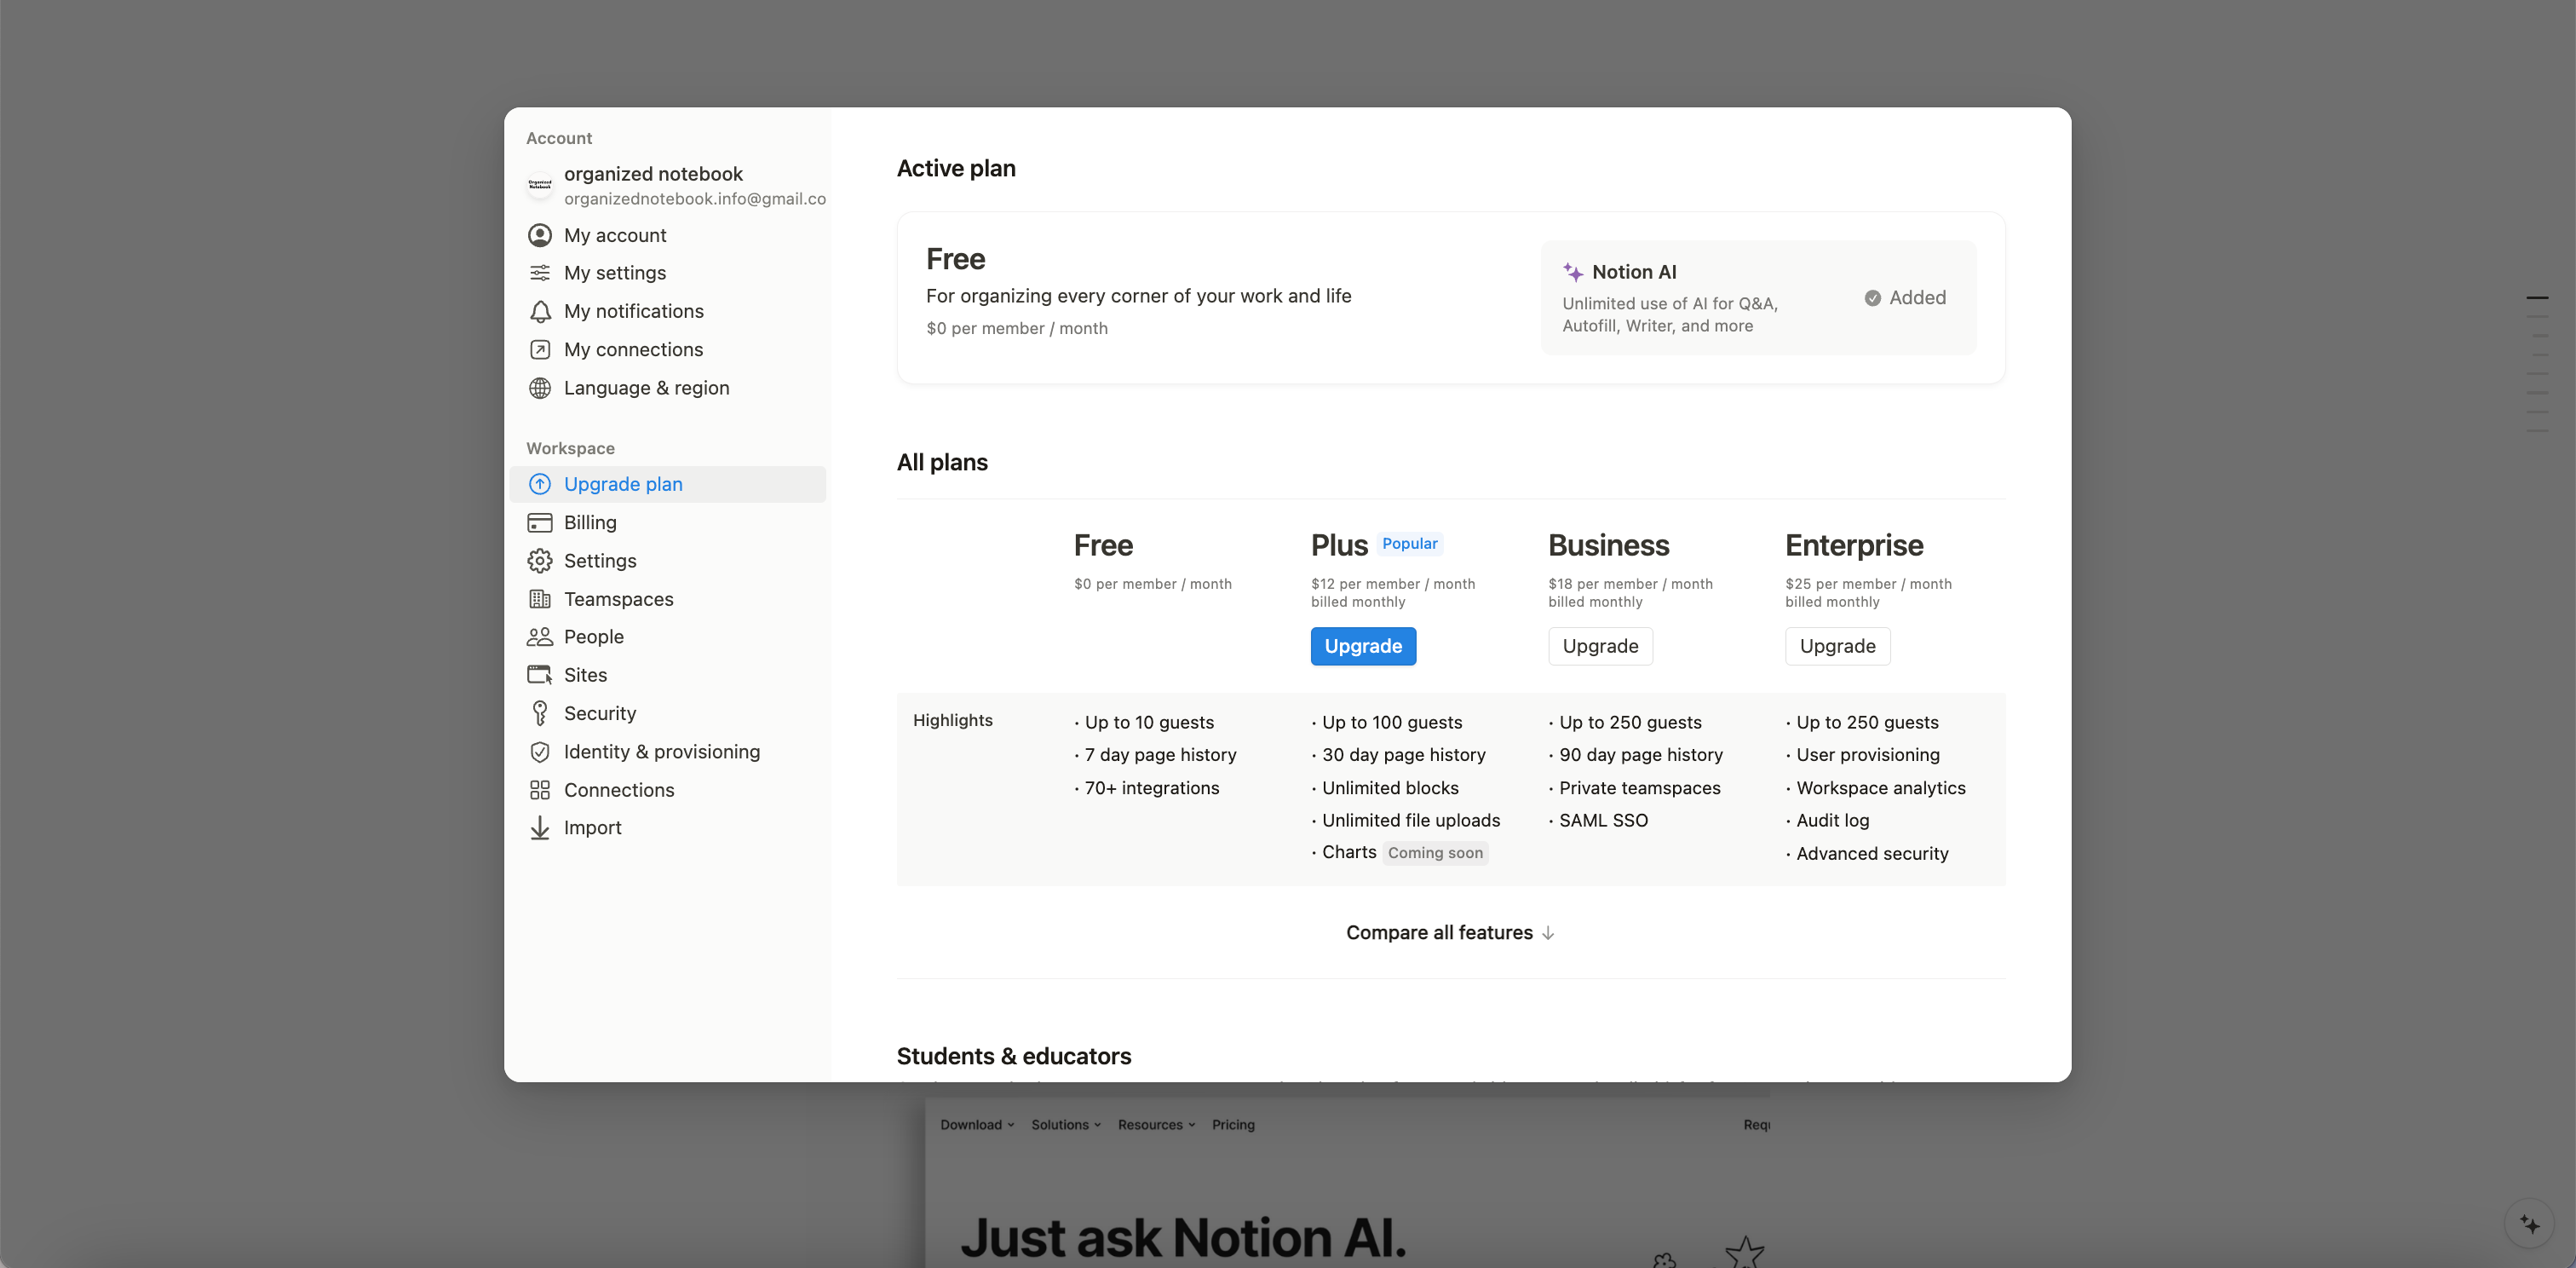Upgrade to the Enterprise plan
Viewport: 2576px width, 1268px height.
[1837, 646]
